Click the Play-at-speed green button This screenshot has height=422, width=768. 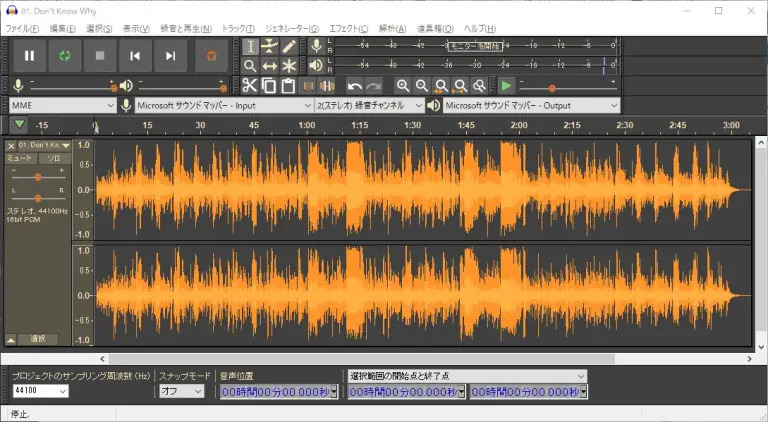506,86
